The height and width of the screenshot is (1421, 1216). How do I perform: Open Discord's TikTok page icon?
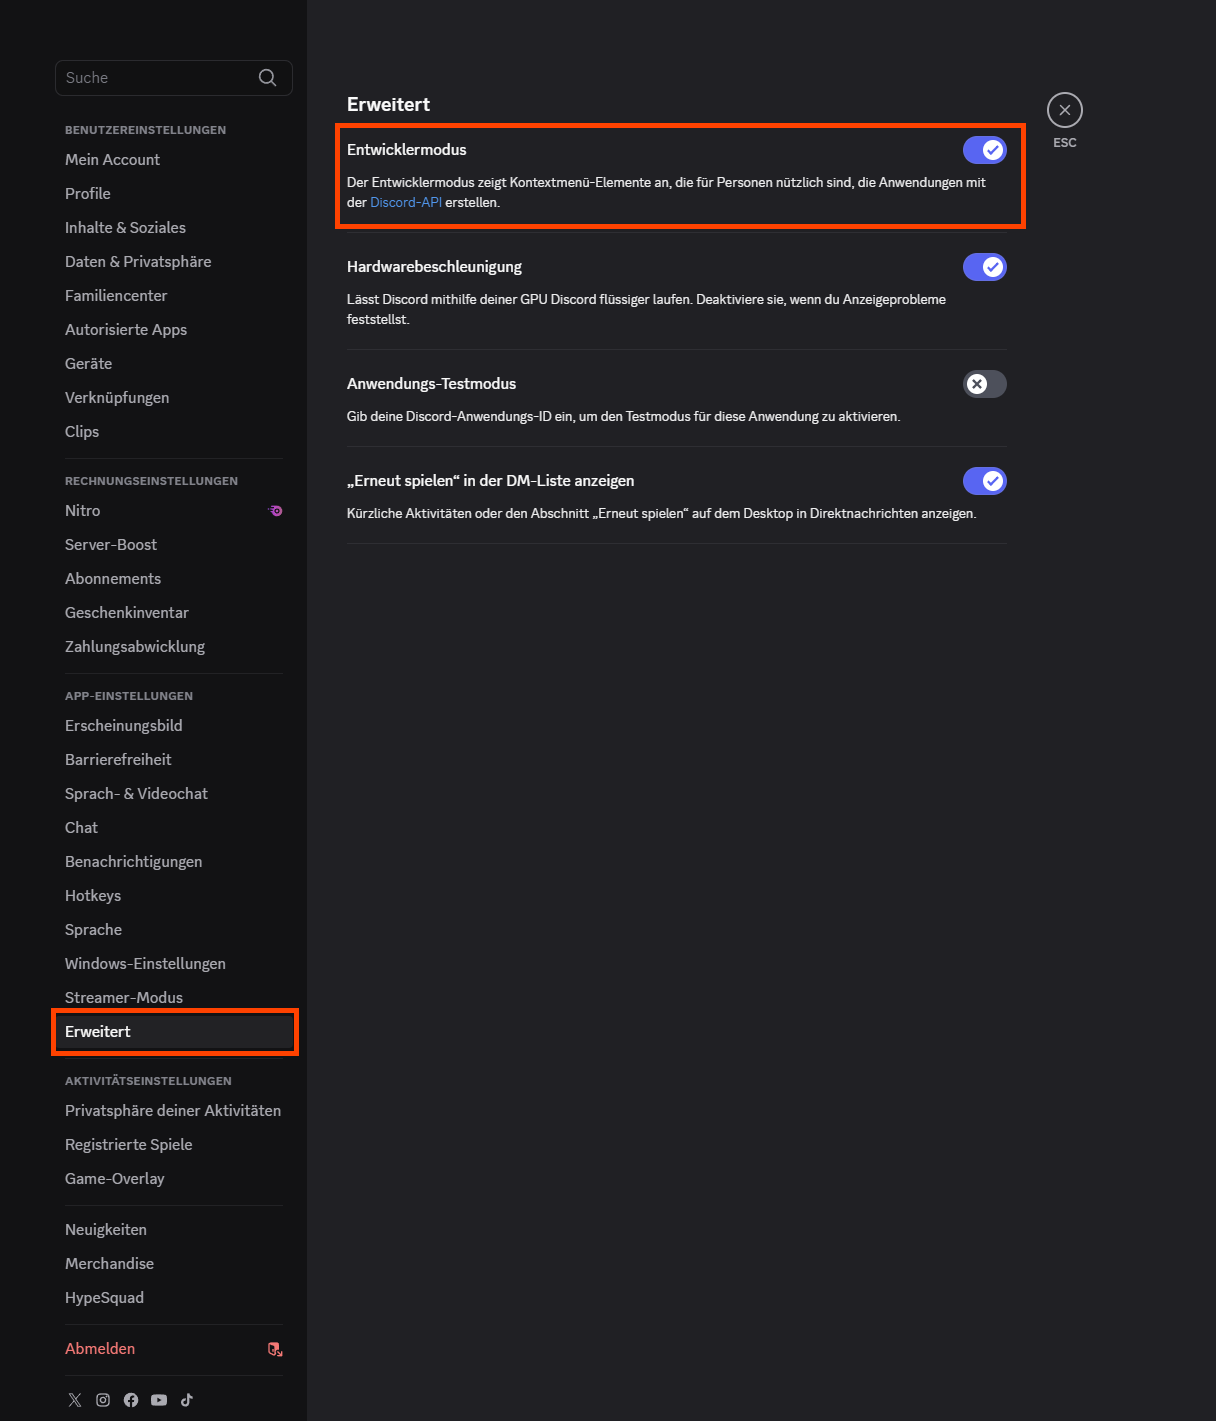coord(187,1400)
